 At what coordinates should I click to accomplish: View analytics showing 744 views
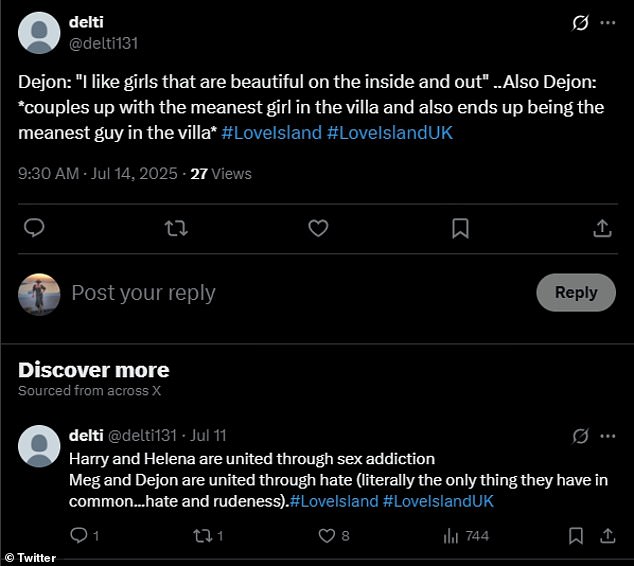[451, 536]
